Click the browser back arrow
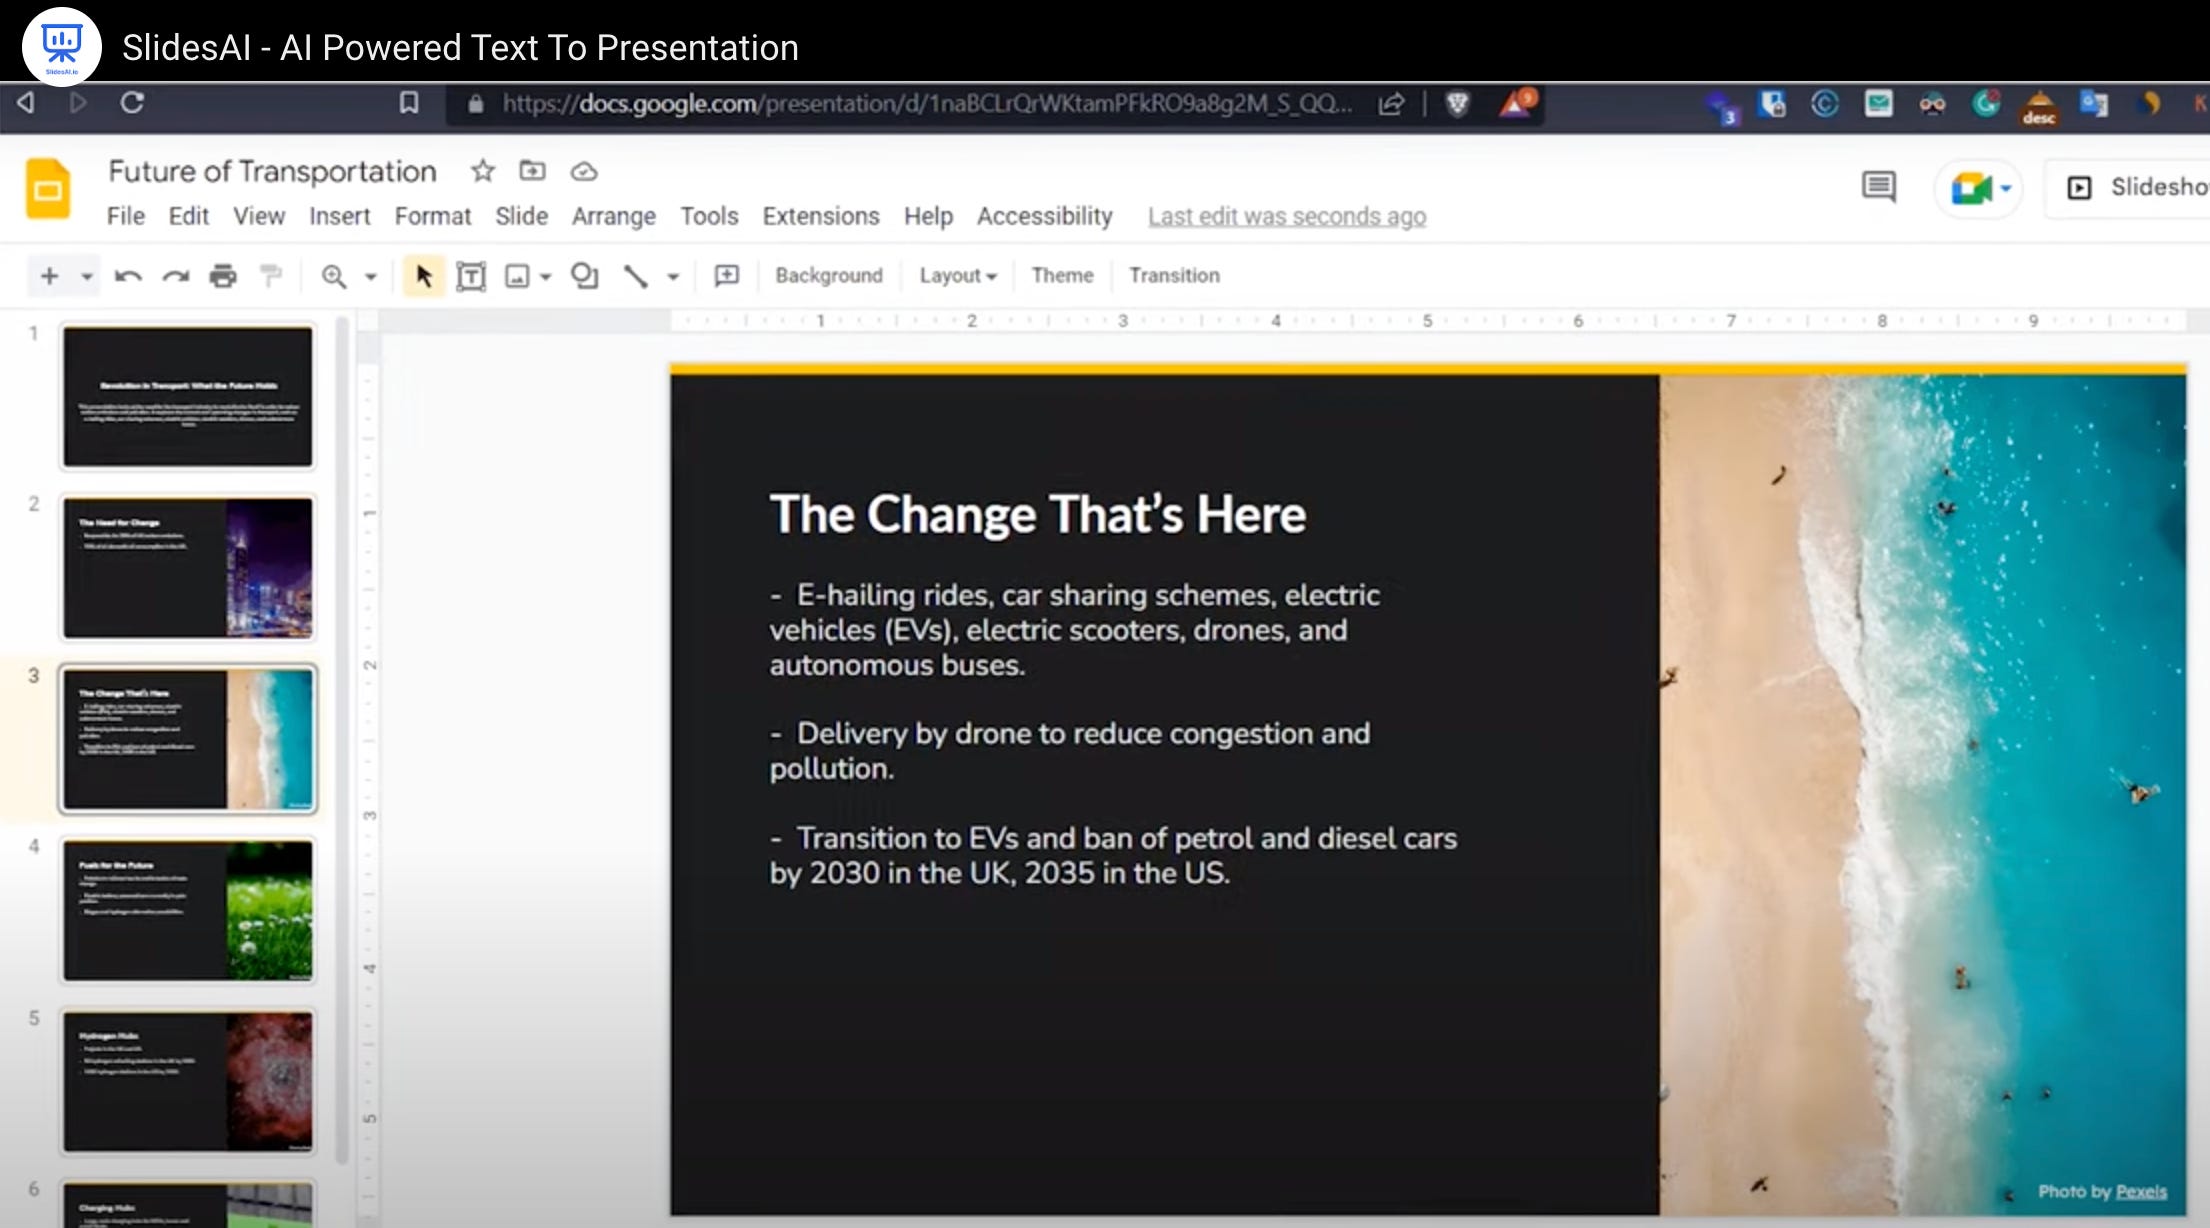Screen dimensions: 2210x1228 click(26, 103)
